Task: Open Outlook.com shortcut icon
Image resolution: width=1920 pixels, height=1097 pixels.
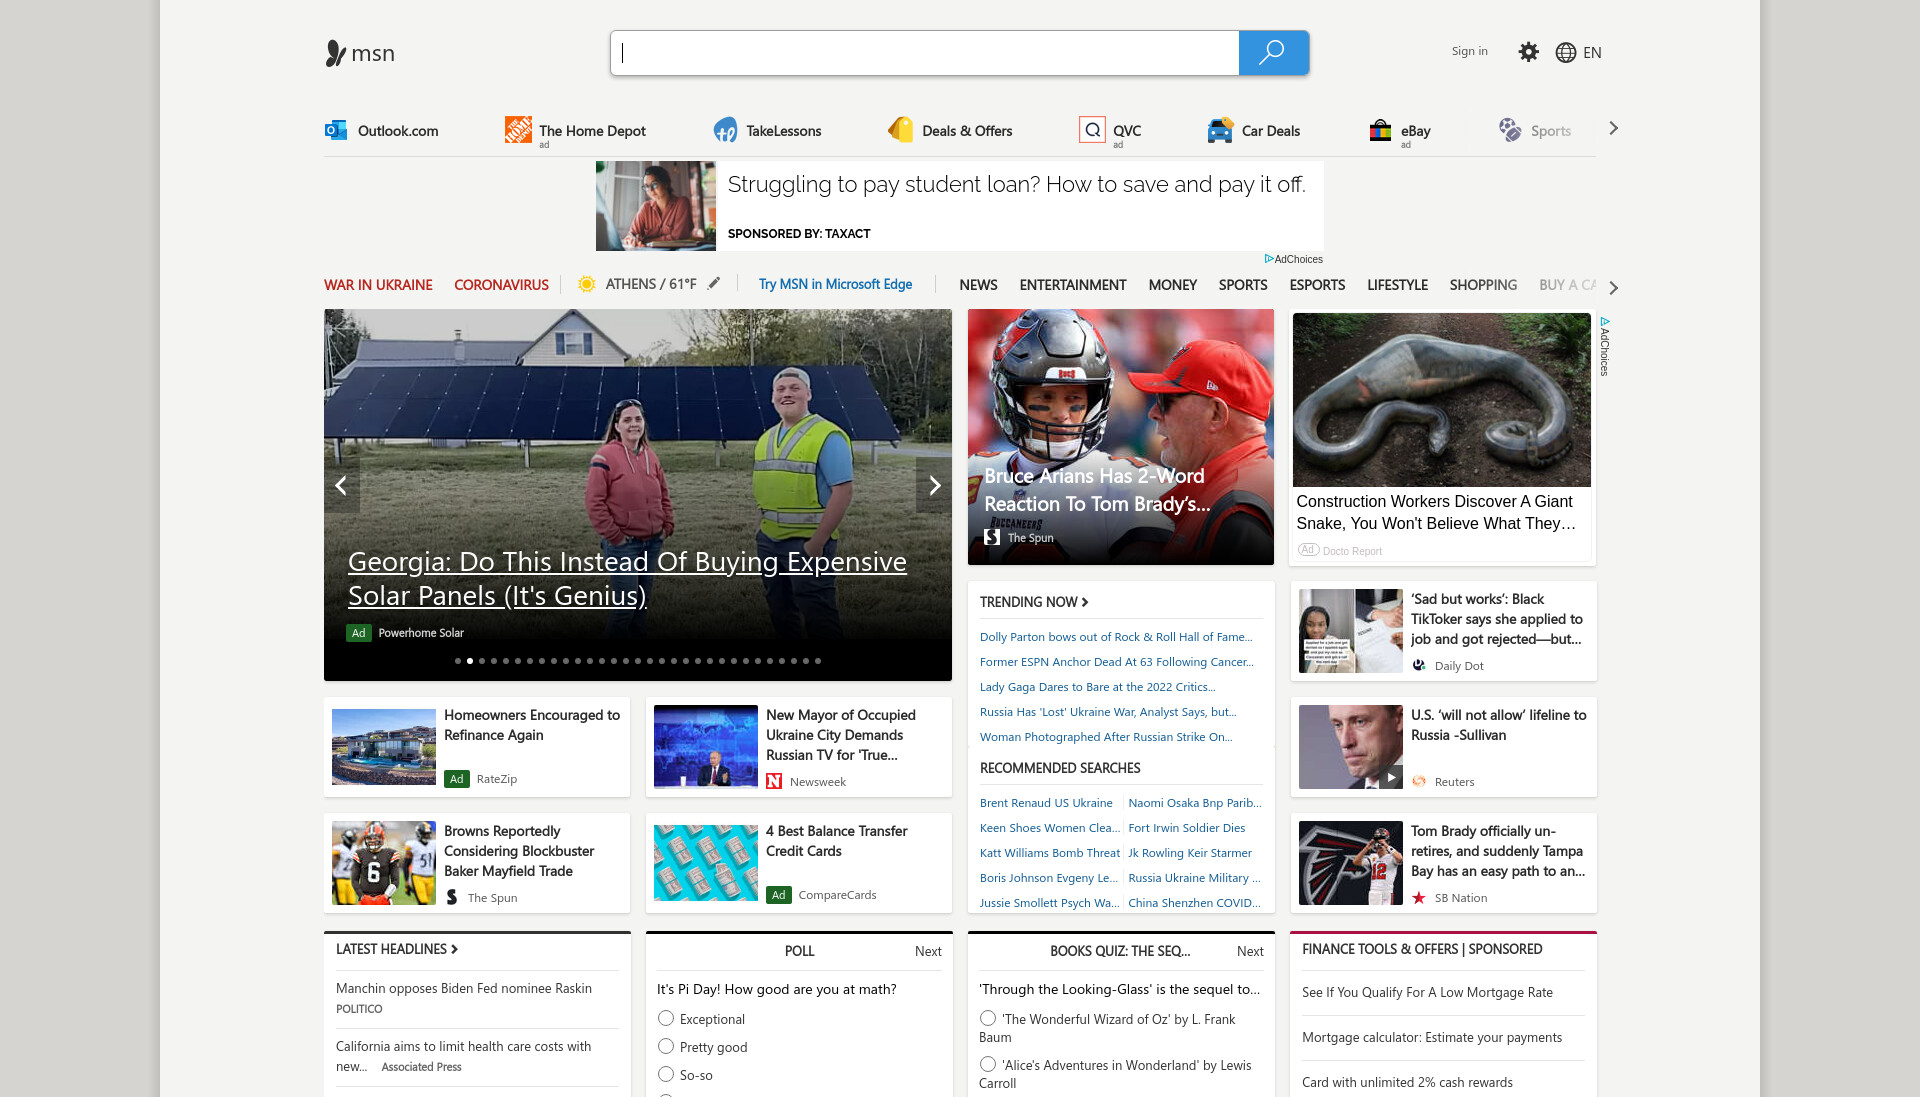Action: (x=336, y=130)
